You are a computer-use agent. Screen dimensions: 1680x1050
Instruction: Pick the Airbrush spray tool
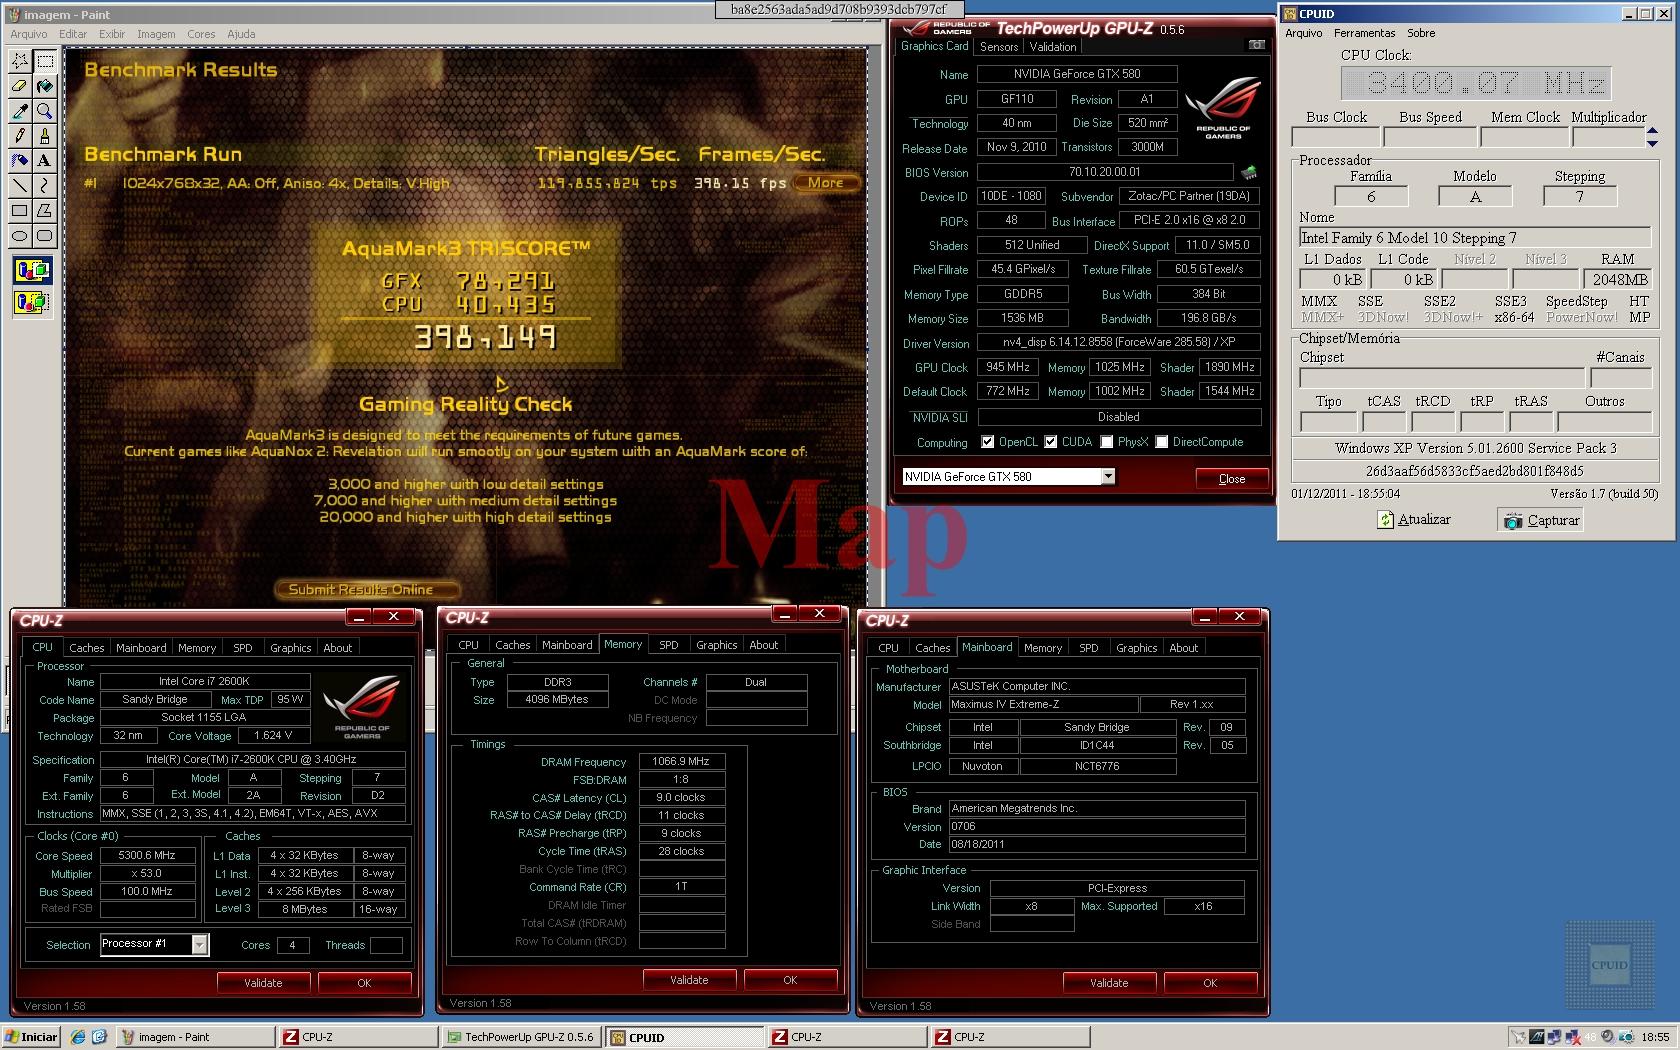[19, 160]
